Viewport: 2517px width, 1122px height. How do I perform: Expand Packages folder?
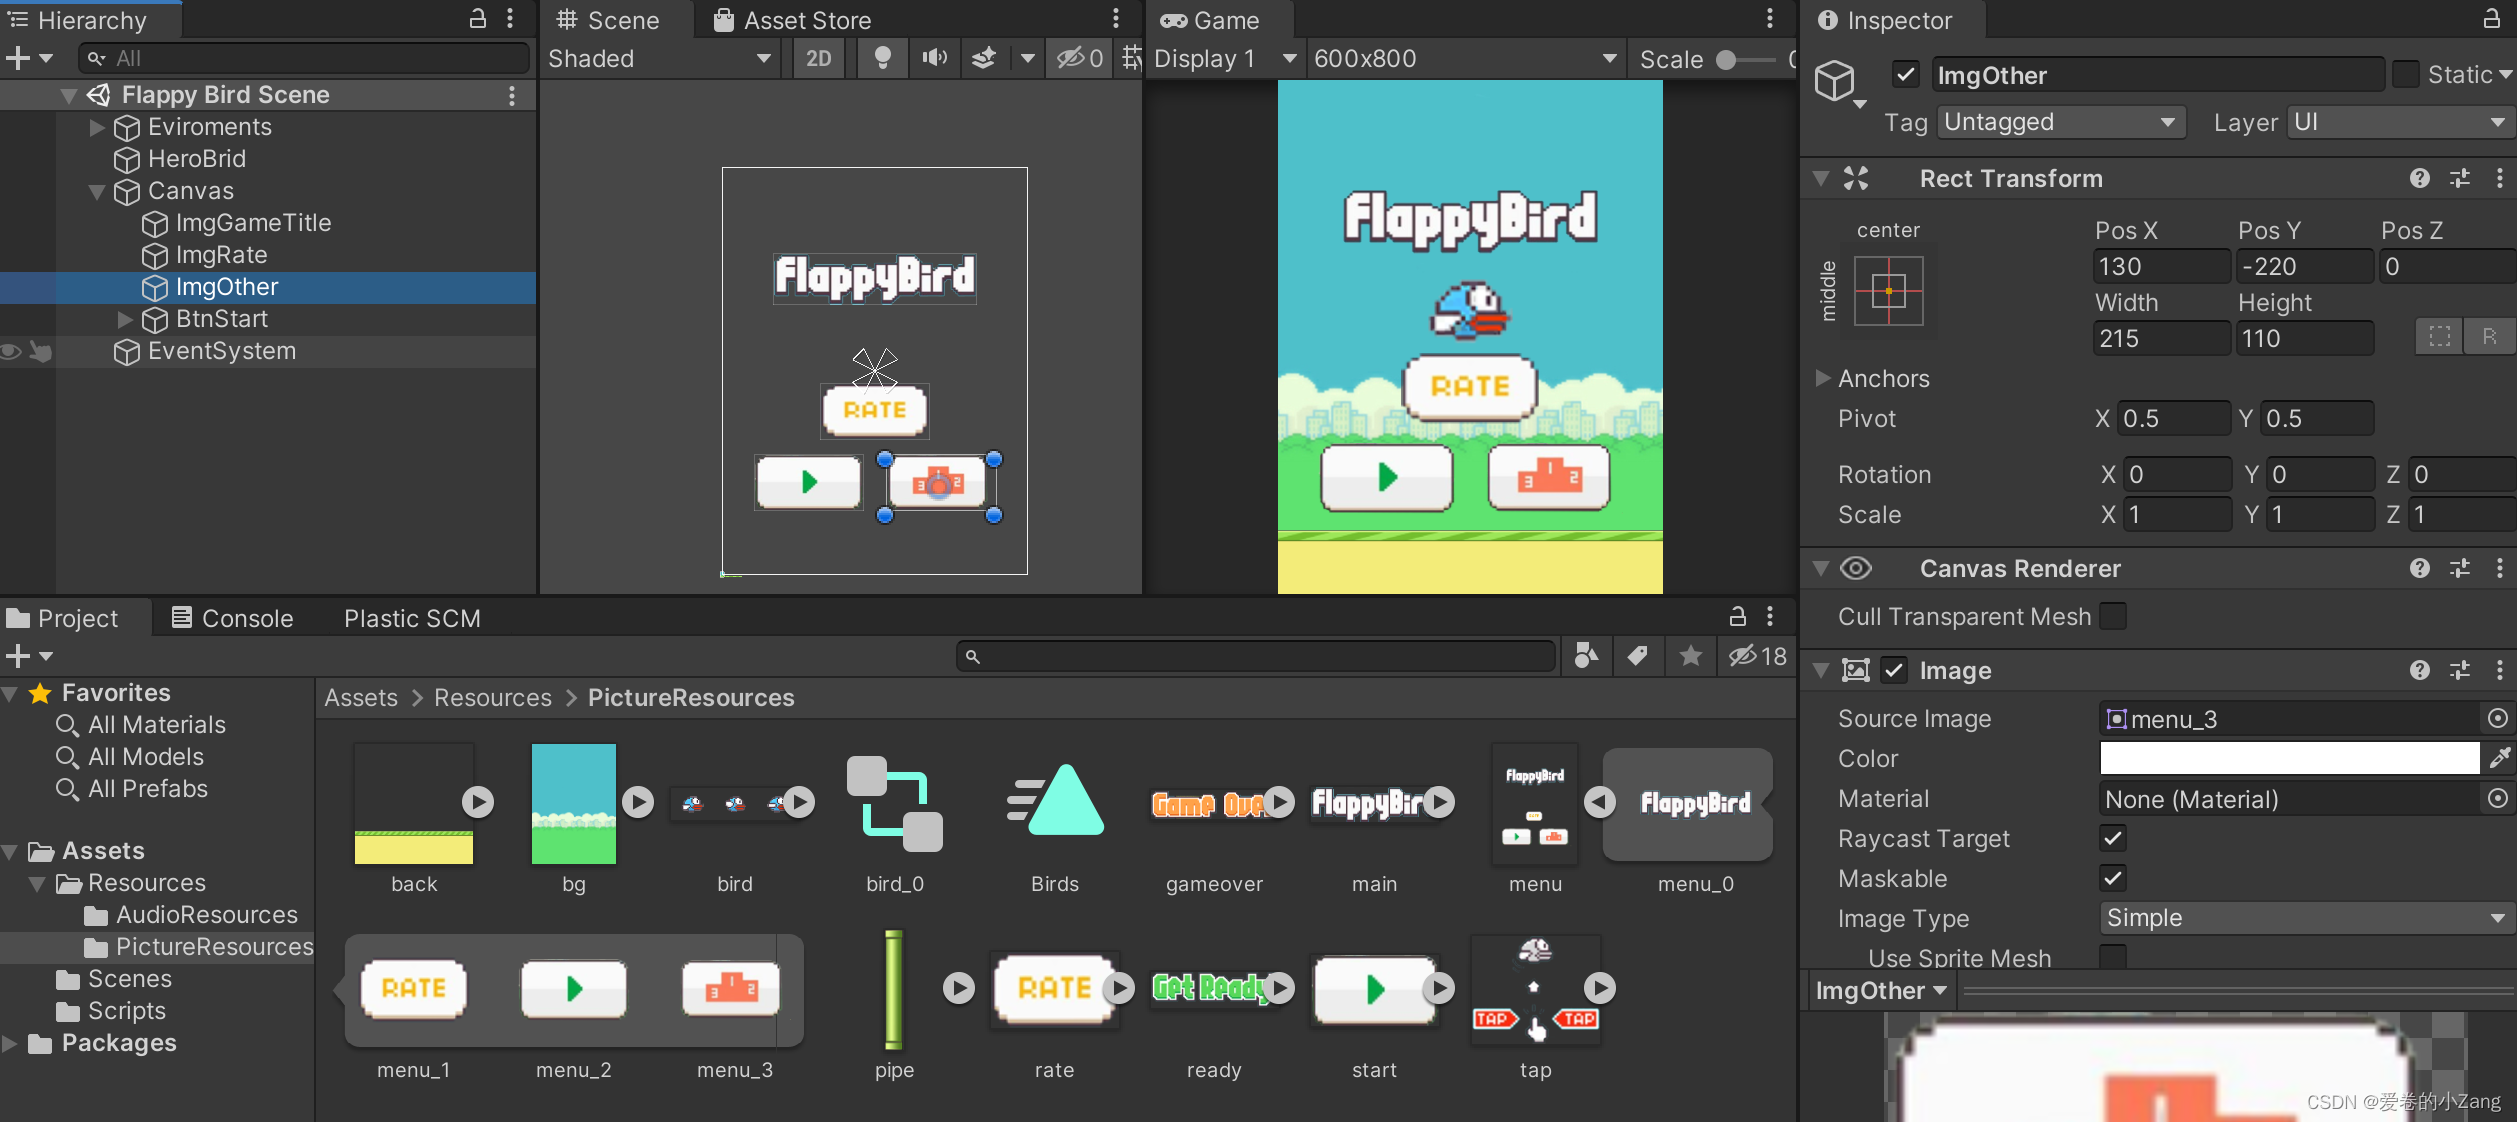point(11,1043)
